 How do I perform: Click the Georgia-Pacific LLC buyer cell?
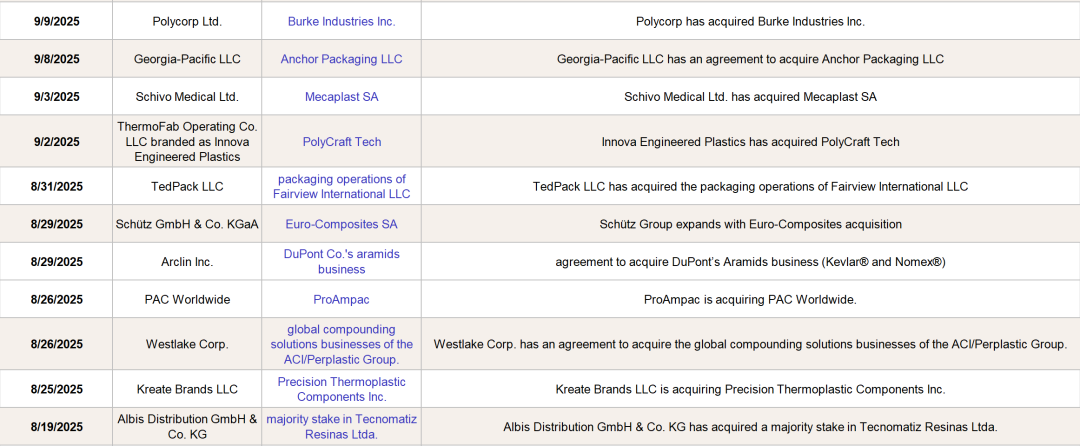click(187, 59)
